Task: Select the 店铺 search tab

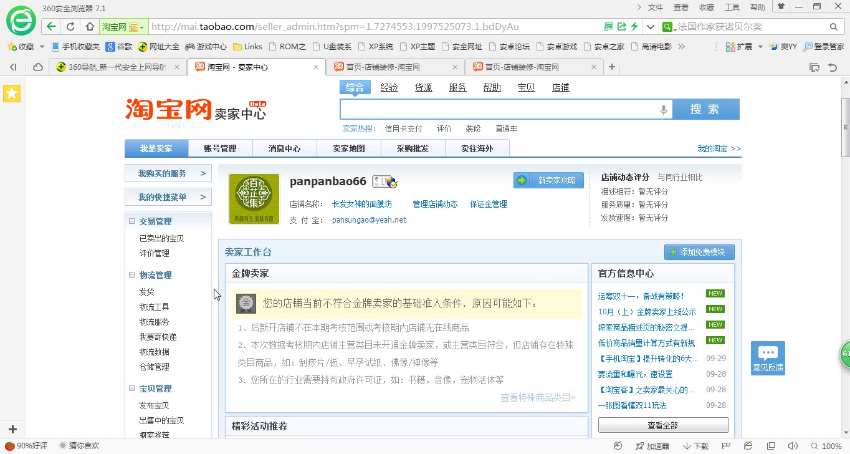Action: (x=560, y=87)
